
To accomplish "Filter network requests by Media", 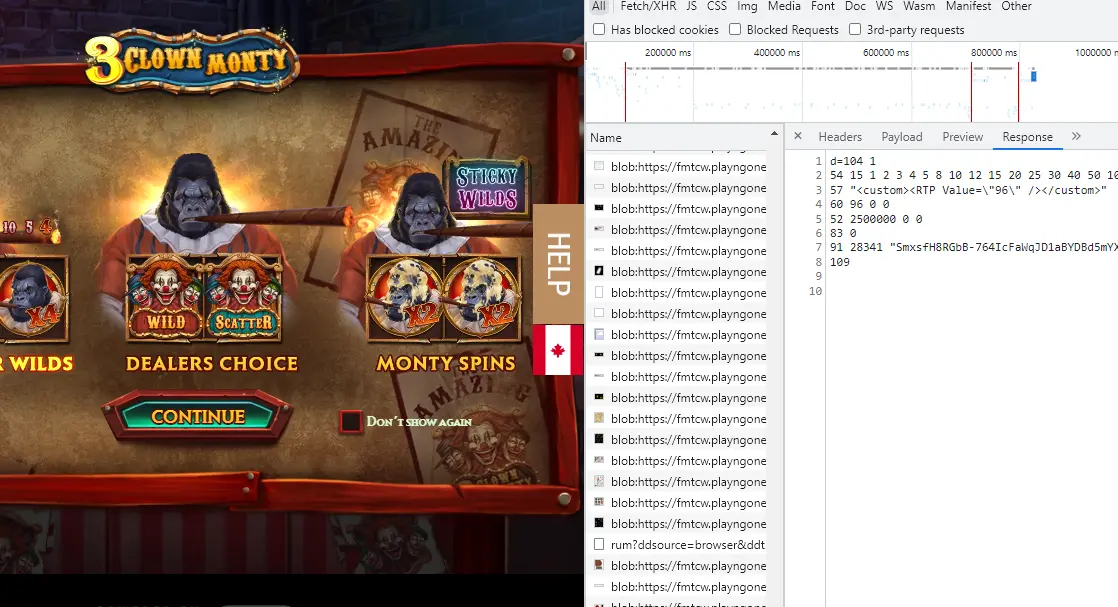I will click(784, 6).
